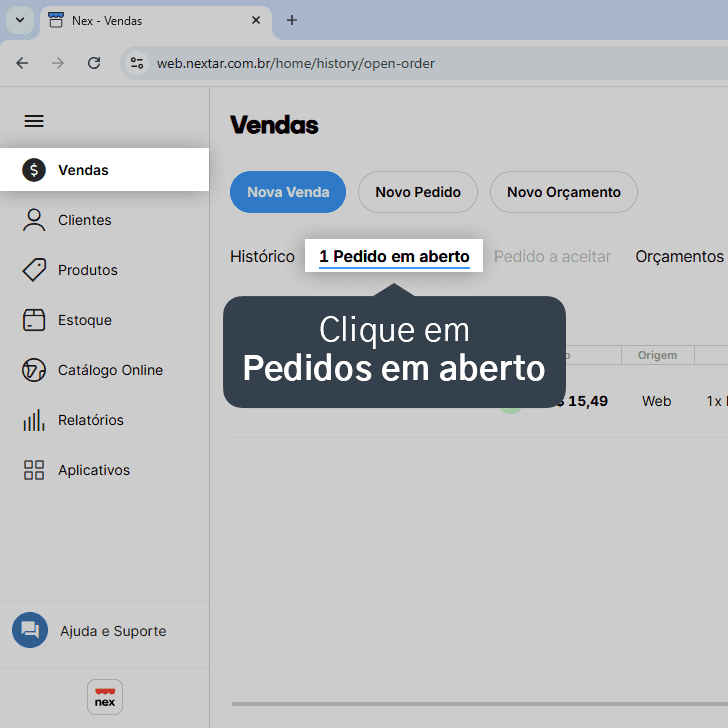This screenshot has width=728, height=728.
Task: Open the Ajuda e Suporte chat icon
Action: (x=30, y=630)
